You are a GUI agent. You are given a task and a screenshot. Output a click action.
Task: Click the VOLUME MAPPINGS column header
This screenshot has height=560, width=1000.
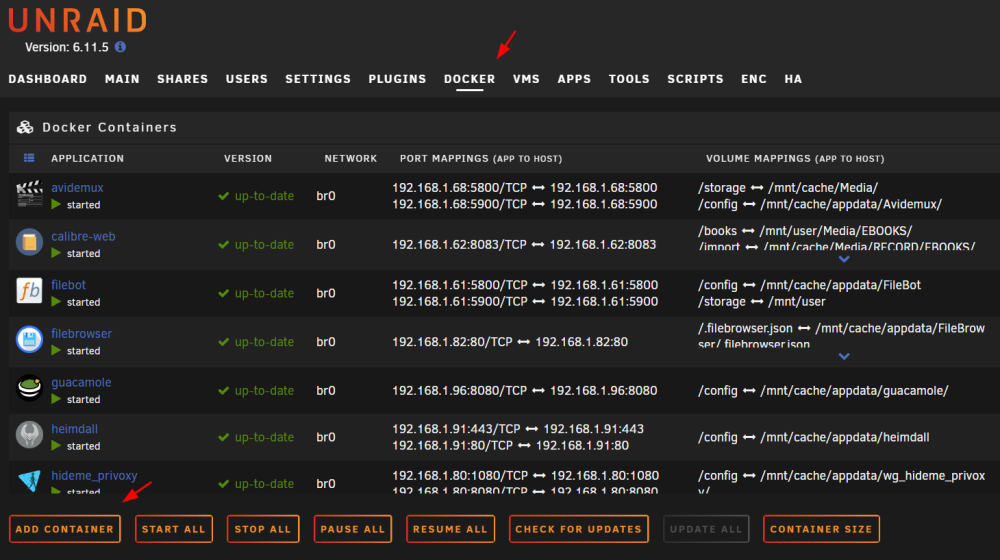tap(795, 158)
